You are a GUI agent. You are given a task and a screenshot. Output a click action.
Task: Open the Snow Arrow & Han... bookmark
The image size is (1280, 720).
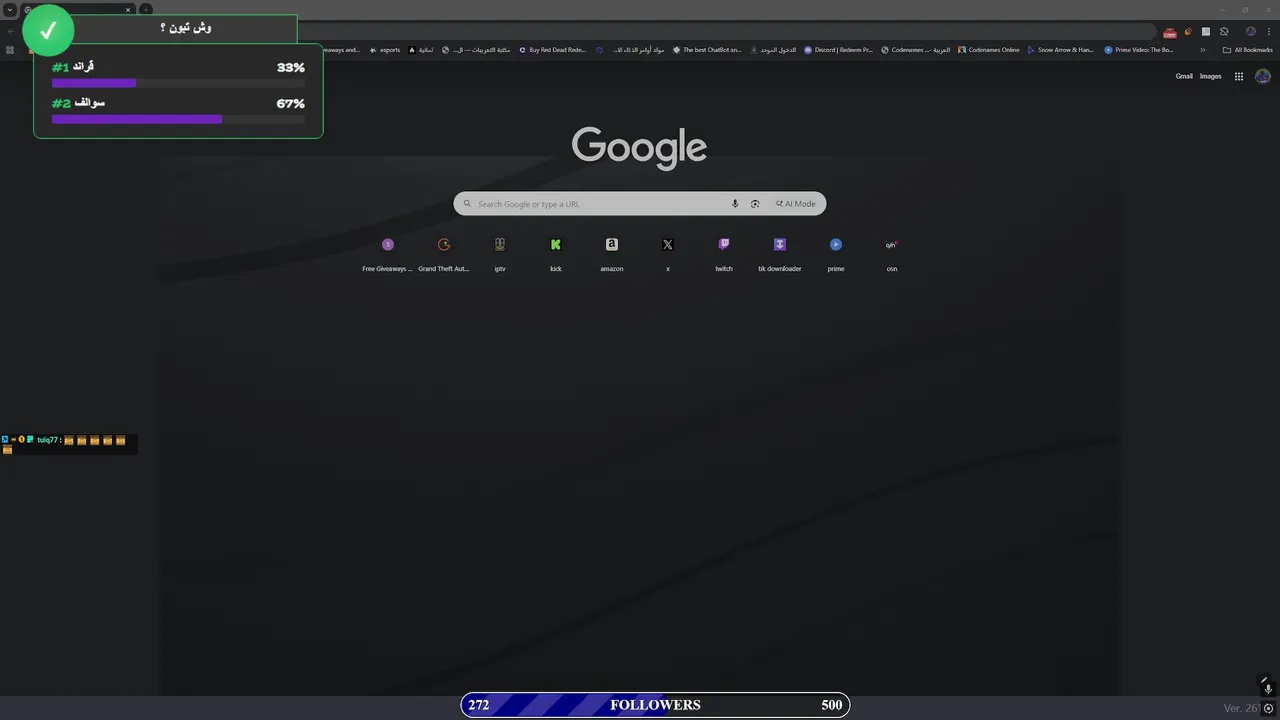click(1061, 50)
